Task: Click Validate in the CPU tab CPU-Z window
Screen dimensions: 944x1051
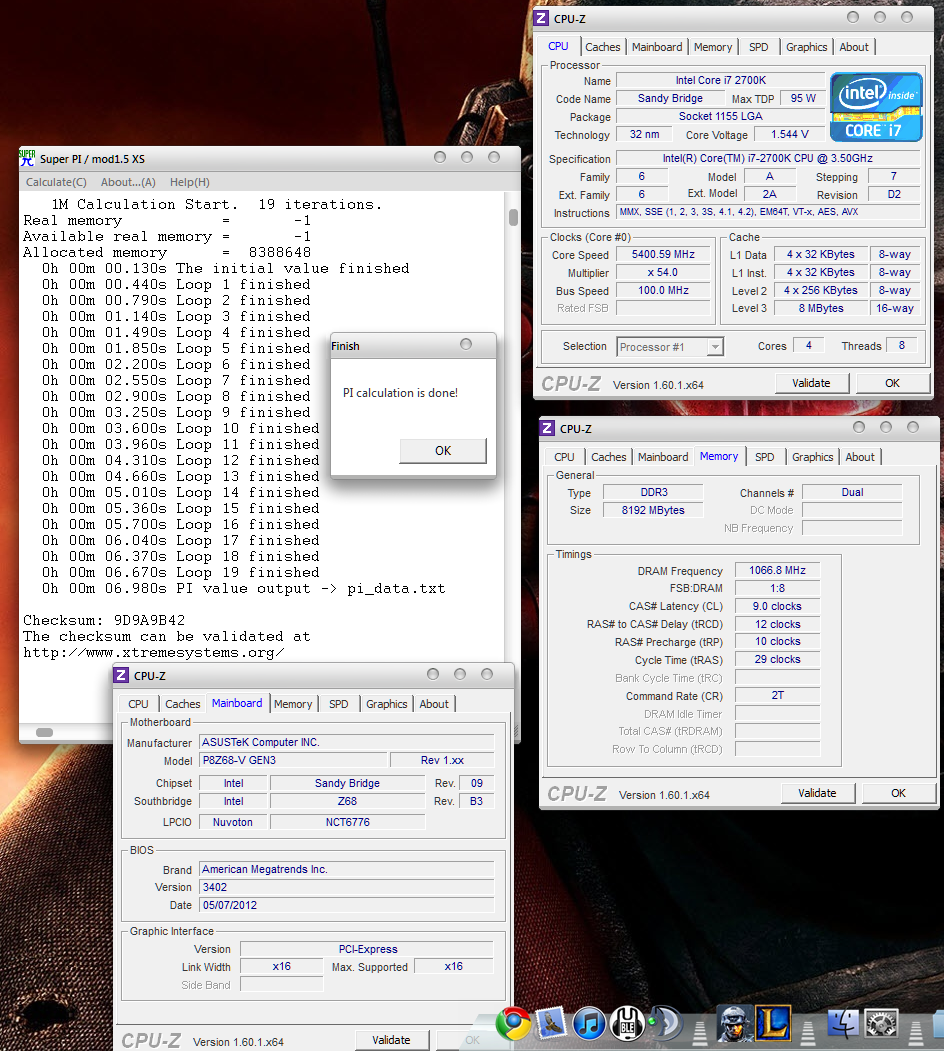Action: (811, 383)
